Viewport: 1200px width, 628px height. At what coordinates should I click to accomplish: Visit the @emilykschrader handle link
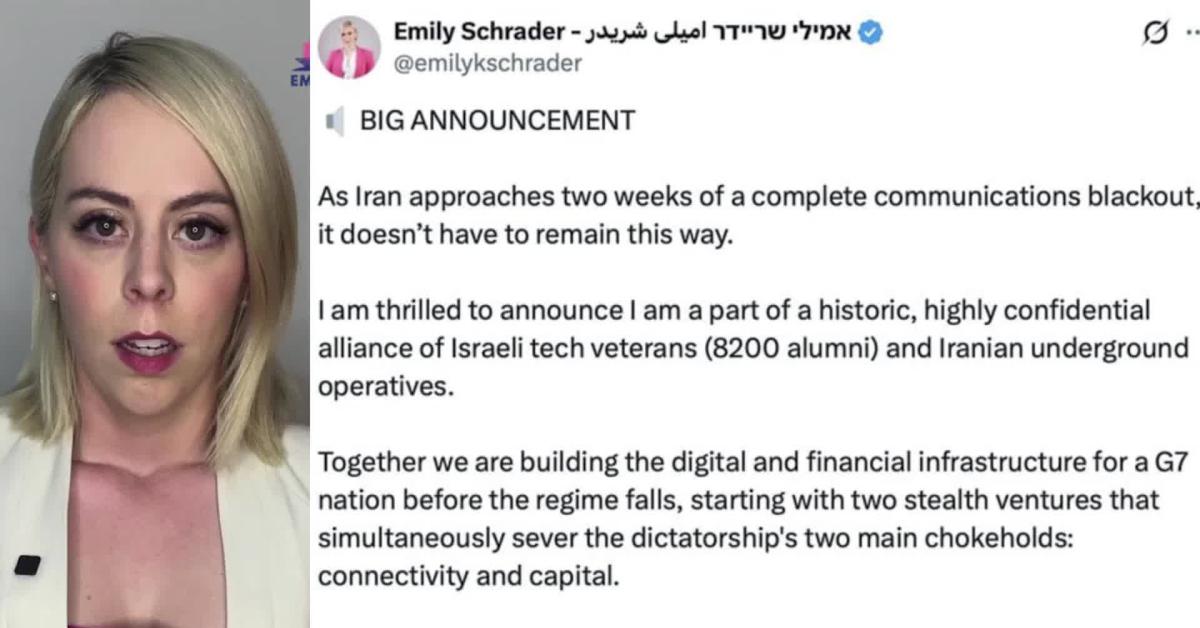[488, 64]
